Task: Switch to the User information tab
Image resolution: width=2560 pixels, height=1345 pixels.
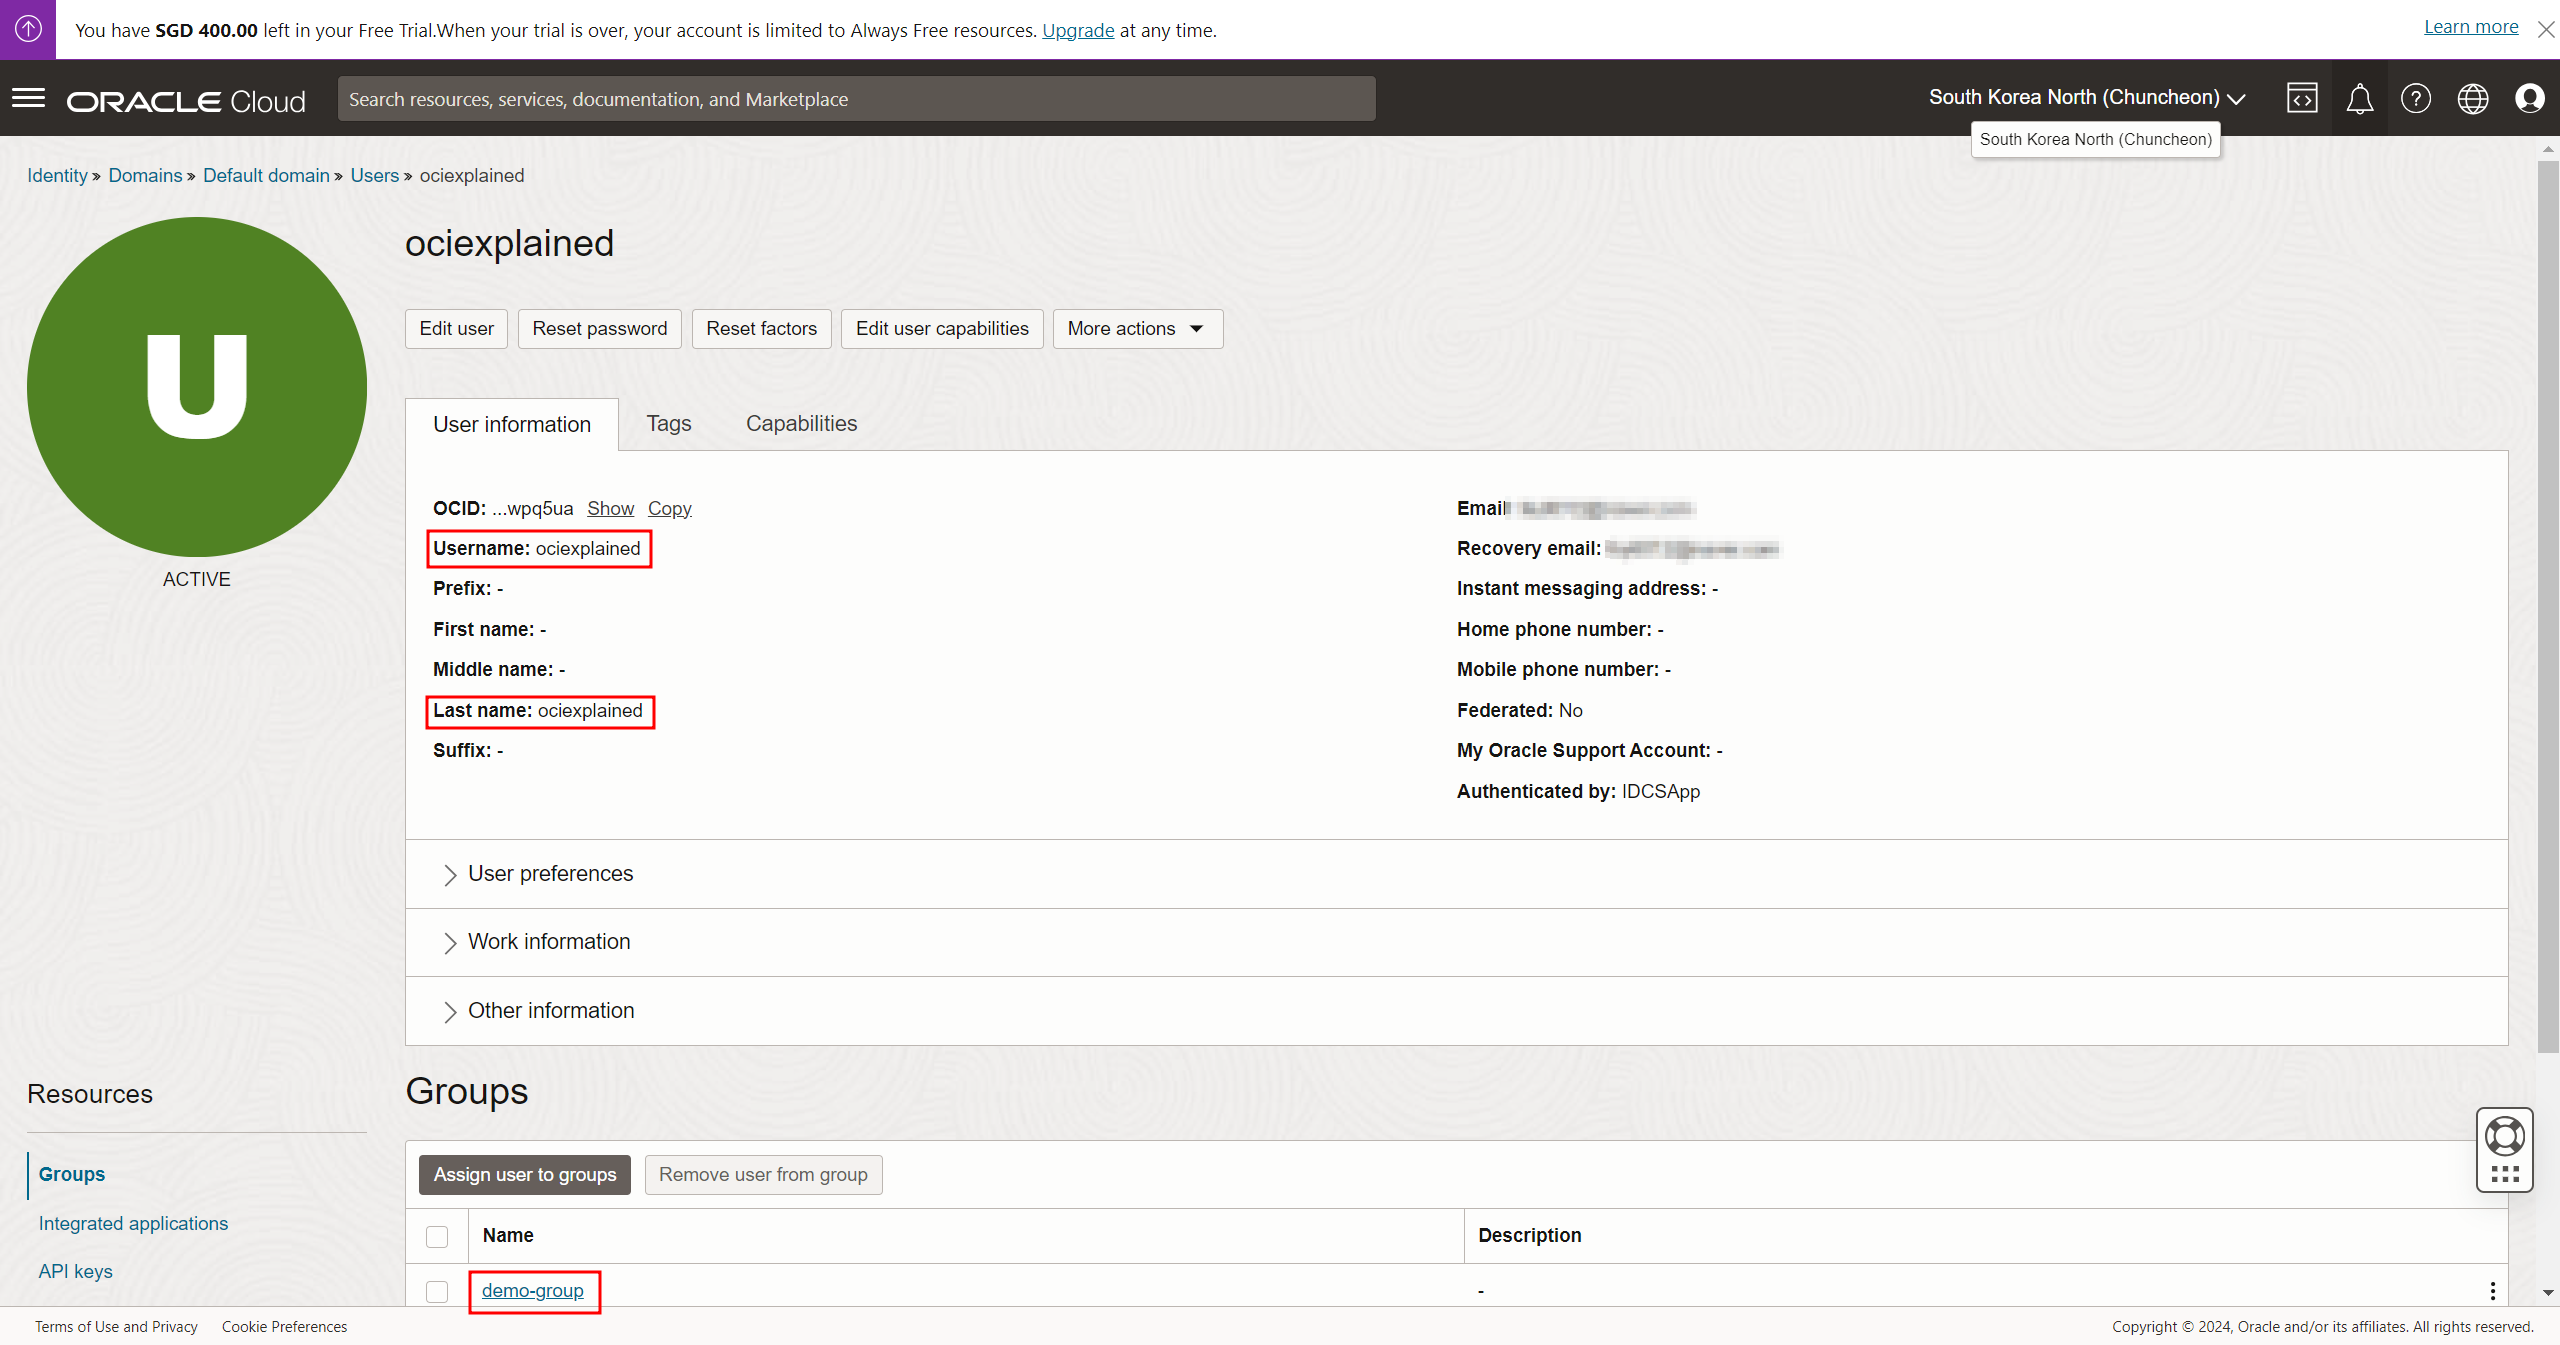Action: (x=512, y=424)
